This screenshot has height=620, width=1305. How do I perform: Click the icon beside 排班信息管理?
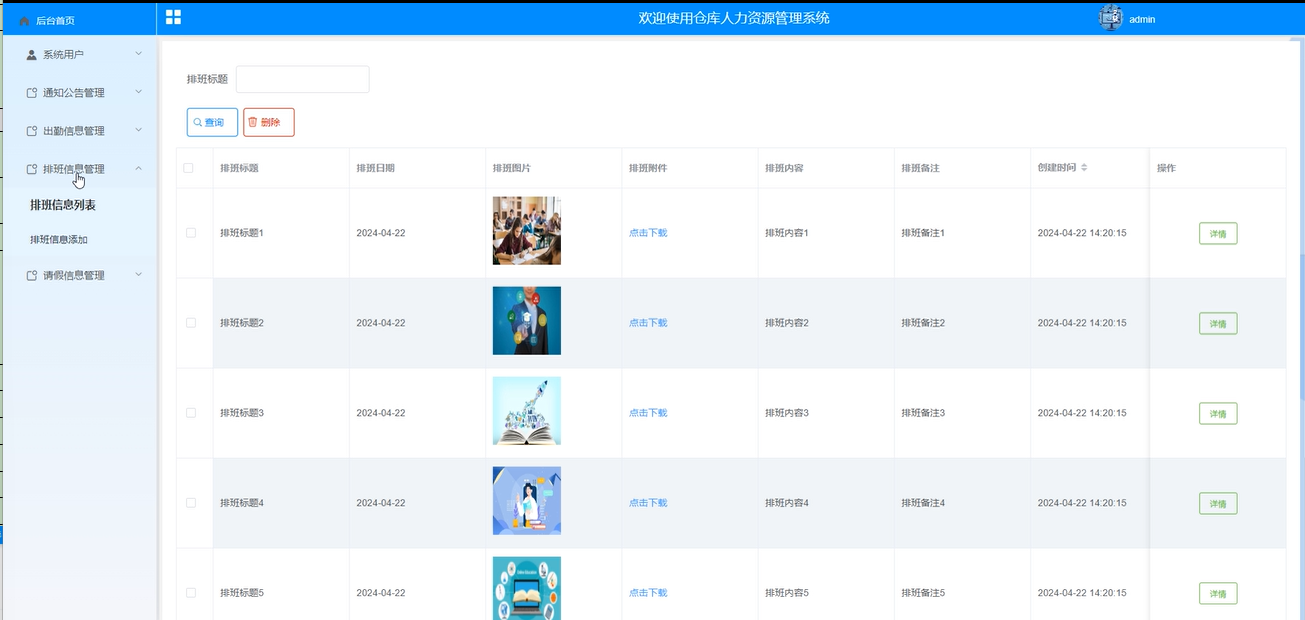[32, 169]
